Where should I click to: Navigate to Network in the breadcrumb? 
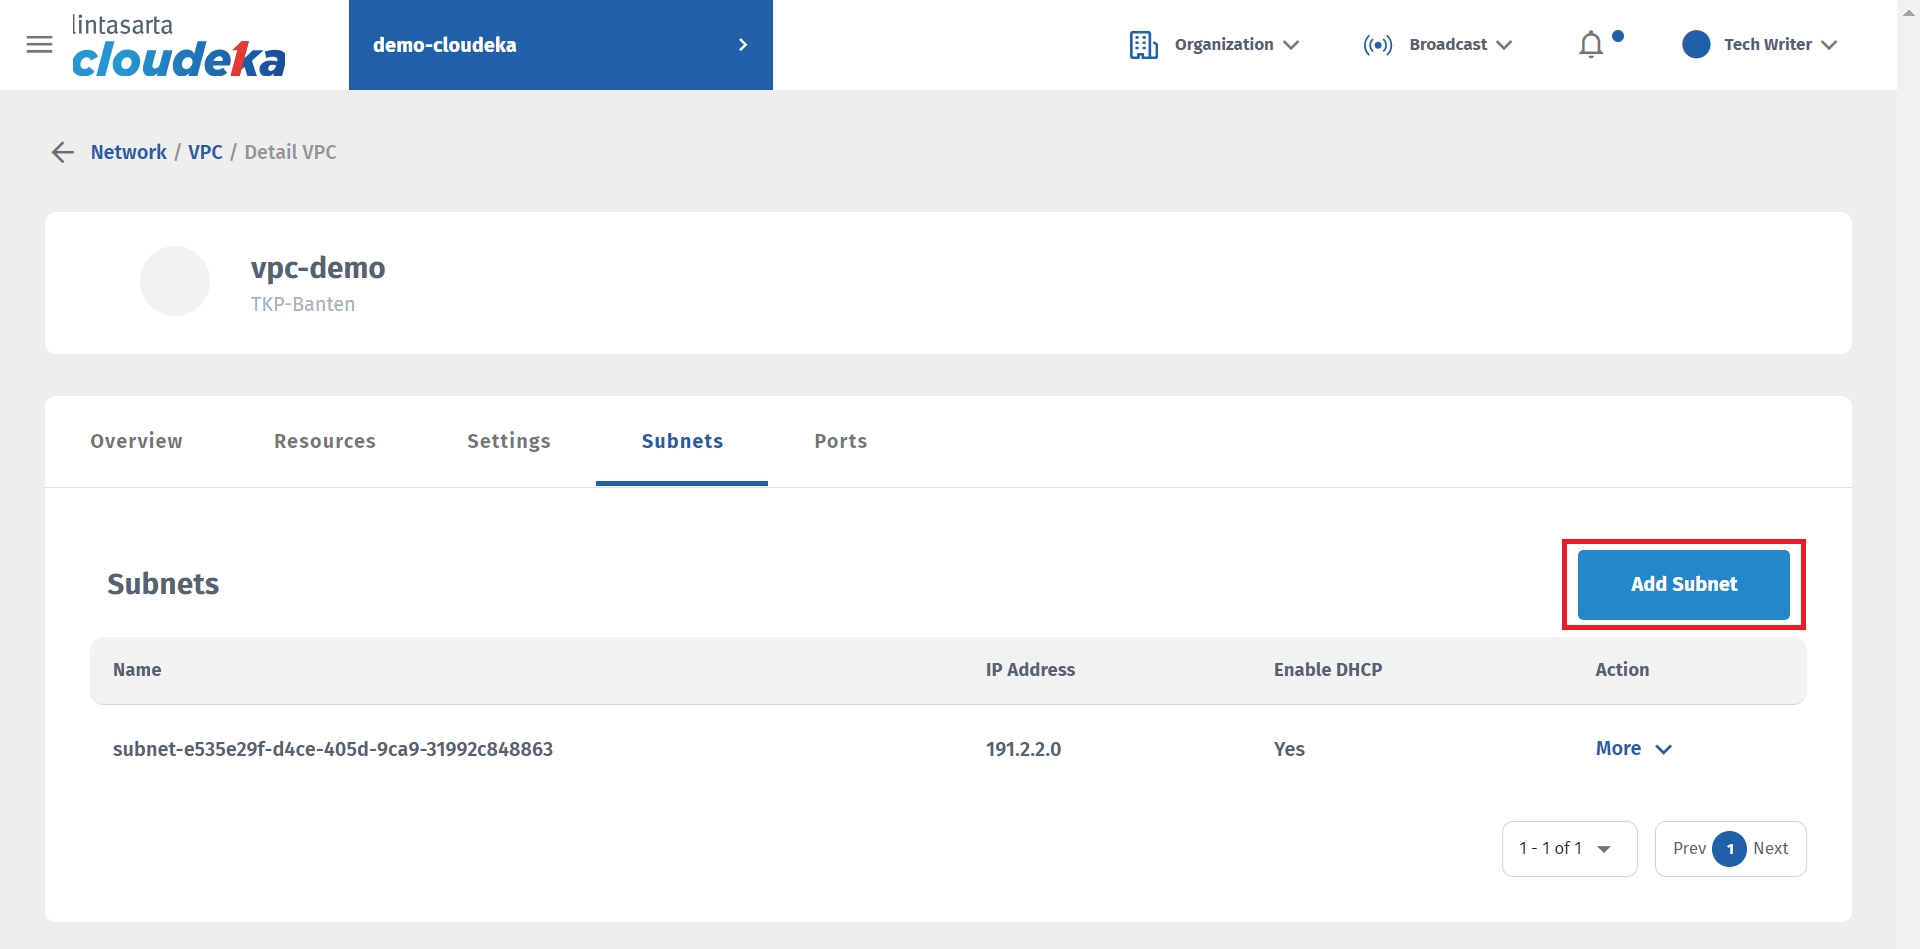(128, 152)
